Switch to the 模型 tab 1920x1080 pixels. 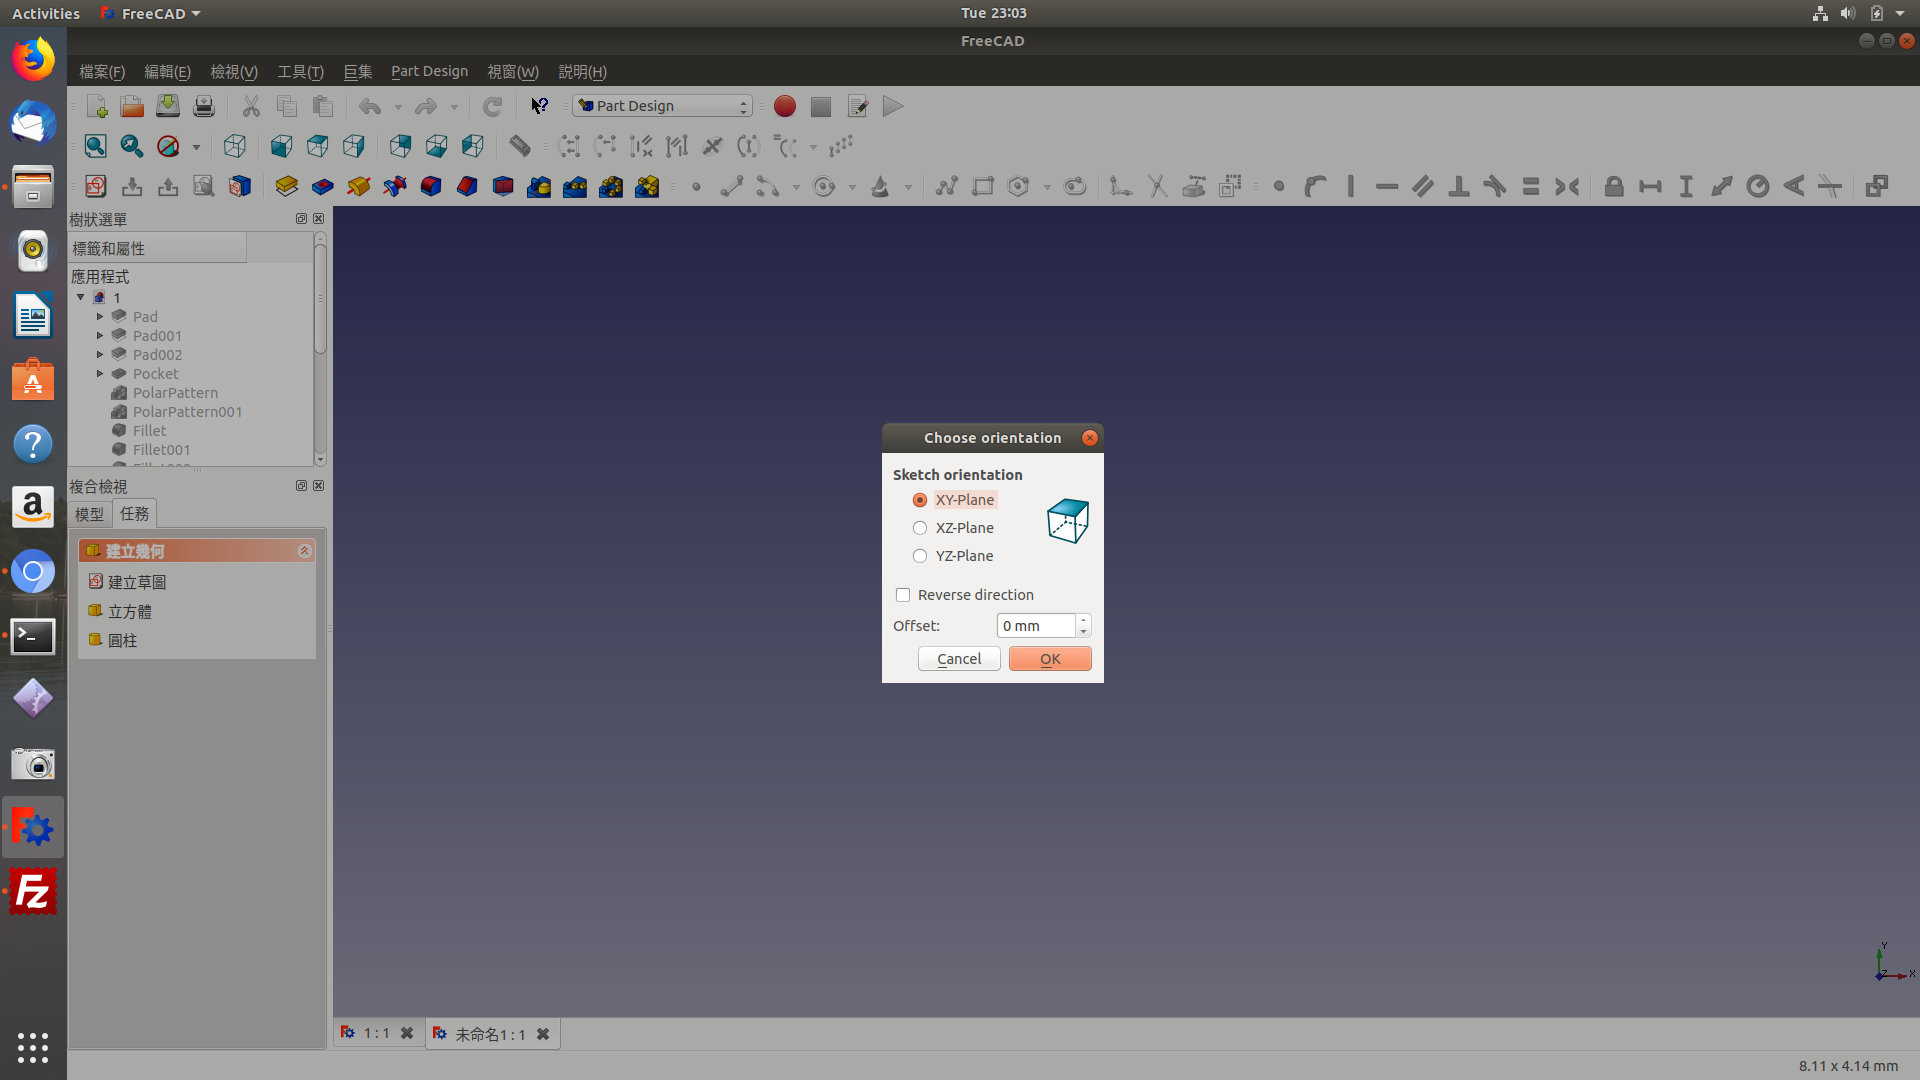(89, 514)
